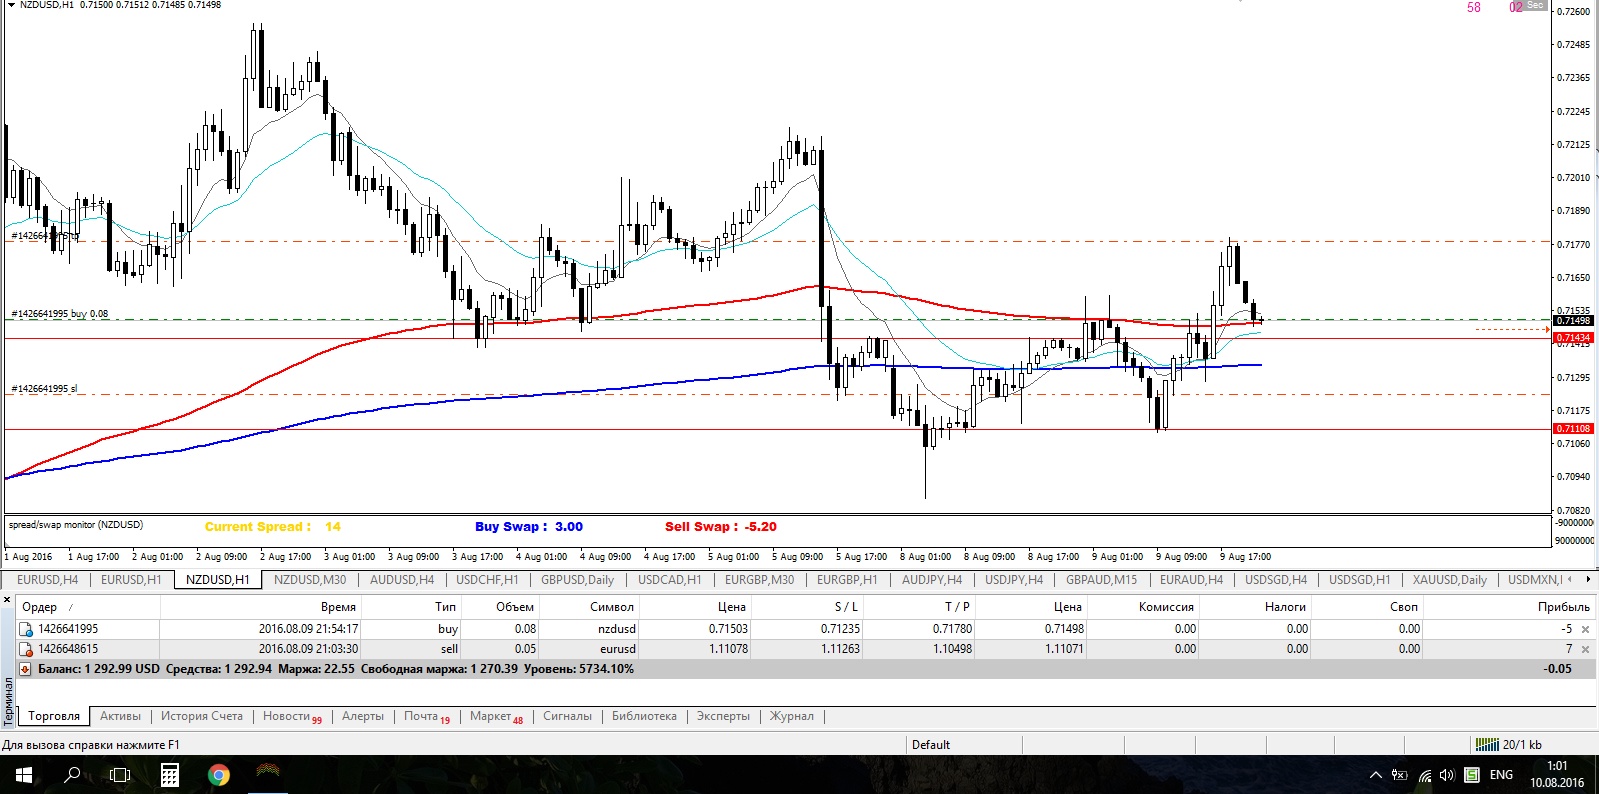Switch to the AUDJPY,H4 chart tab
The height and width of the screenshot is (794, 1599).
coord(932,580)
